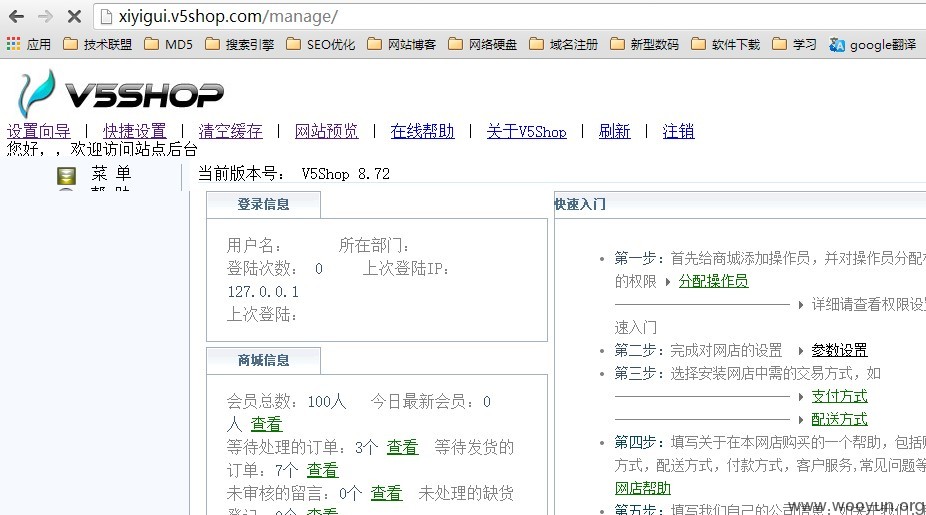Click the 清空缓存 link

pos(230,131)
